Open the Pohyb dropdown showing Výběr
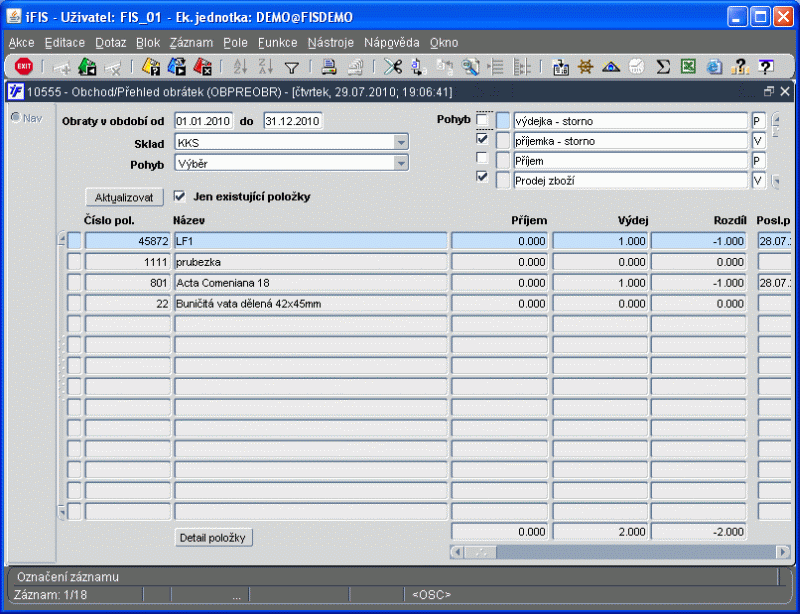Image resolution: width=800 pixels, height=614 pixels. (401, 163)
